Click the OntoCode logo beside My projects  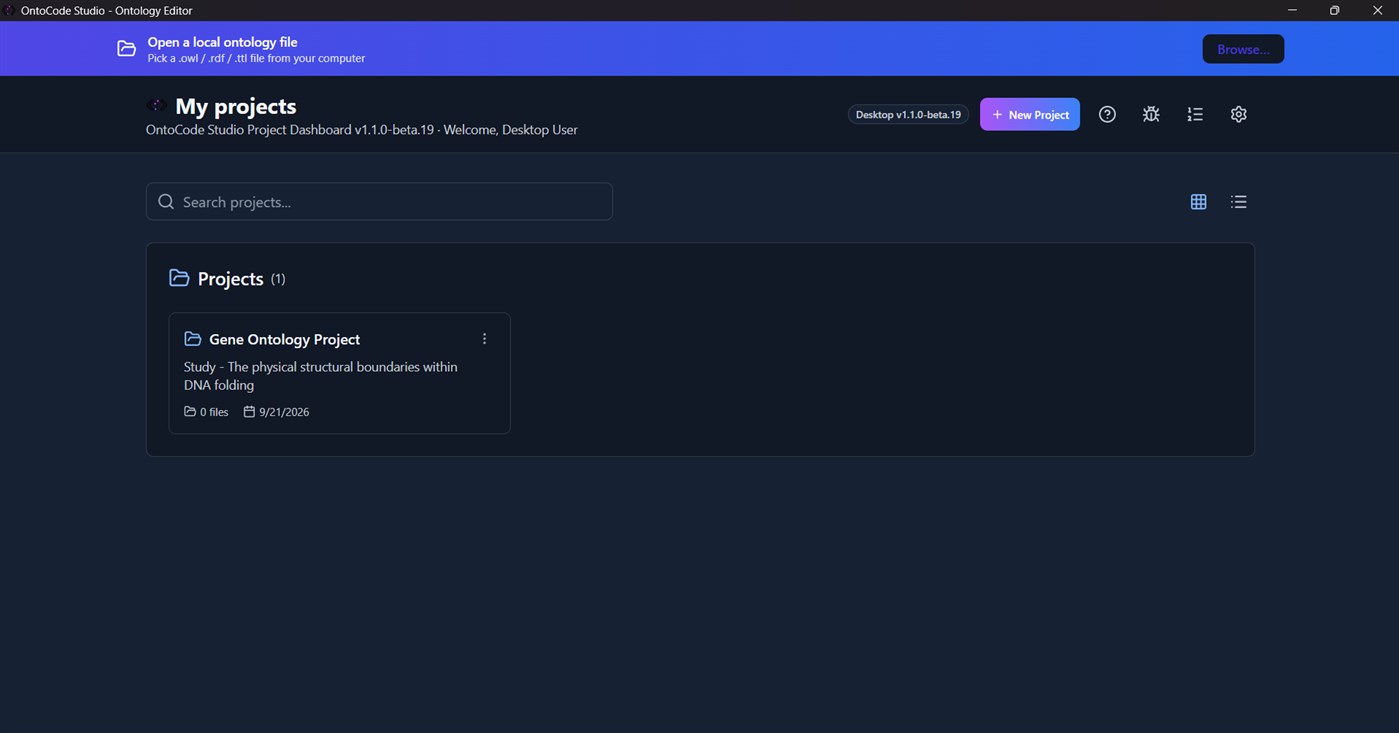coord(155,105)
